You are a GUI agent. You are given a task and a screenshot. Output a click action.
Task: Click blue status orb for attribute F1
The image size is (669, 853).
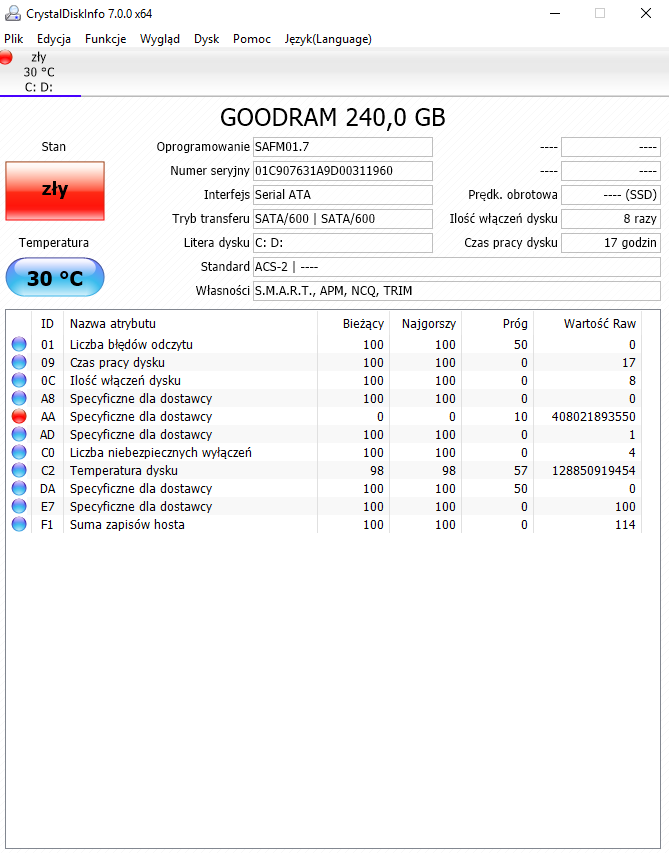tap(19, 524)
